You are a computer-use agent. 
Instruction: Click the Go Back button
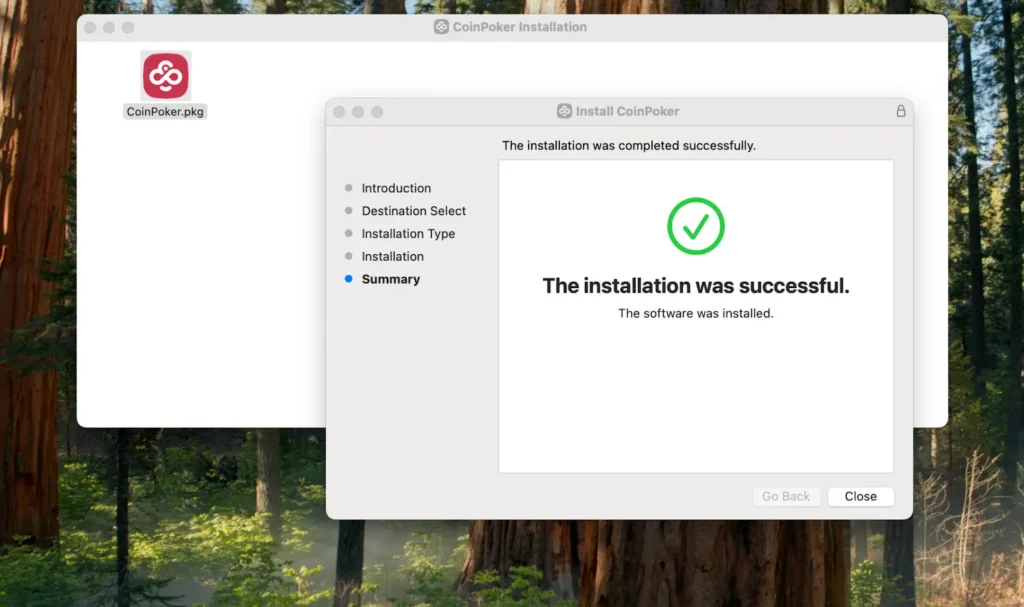(786, 496)
